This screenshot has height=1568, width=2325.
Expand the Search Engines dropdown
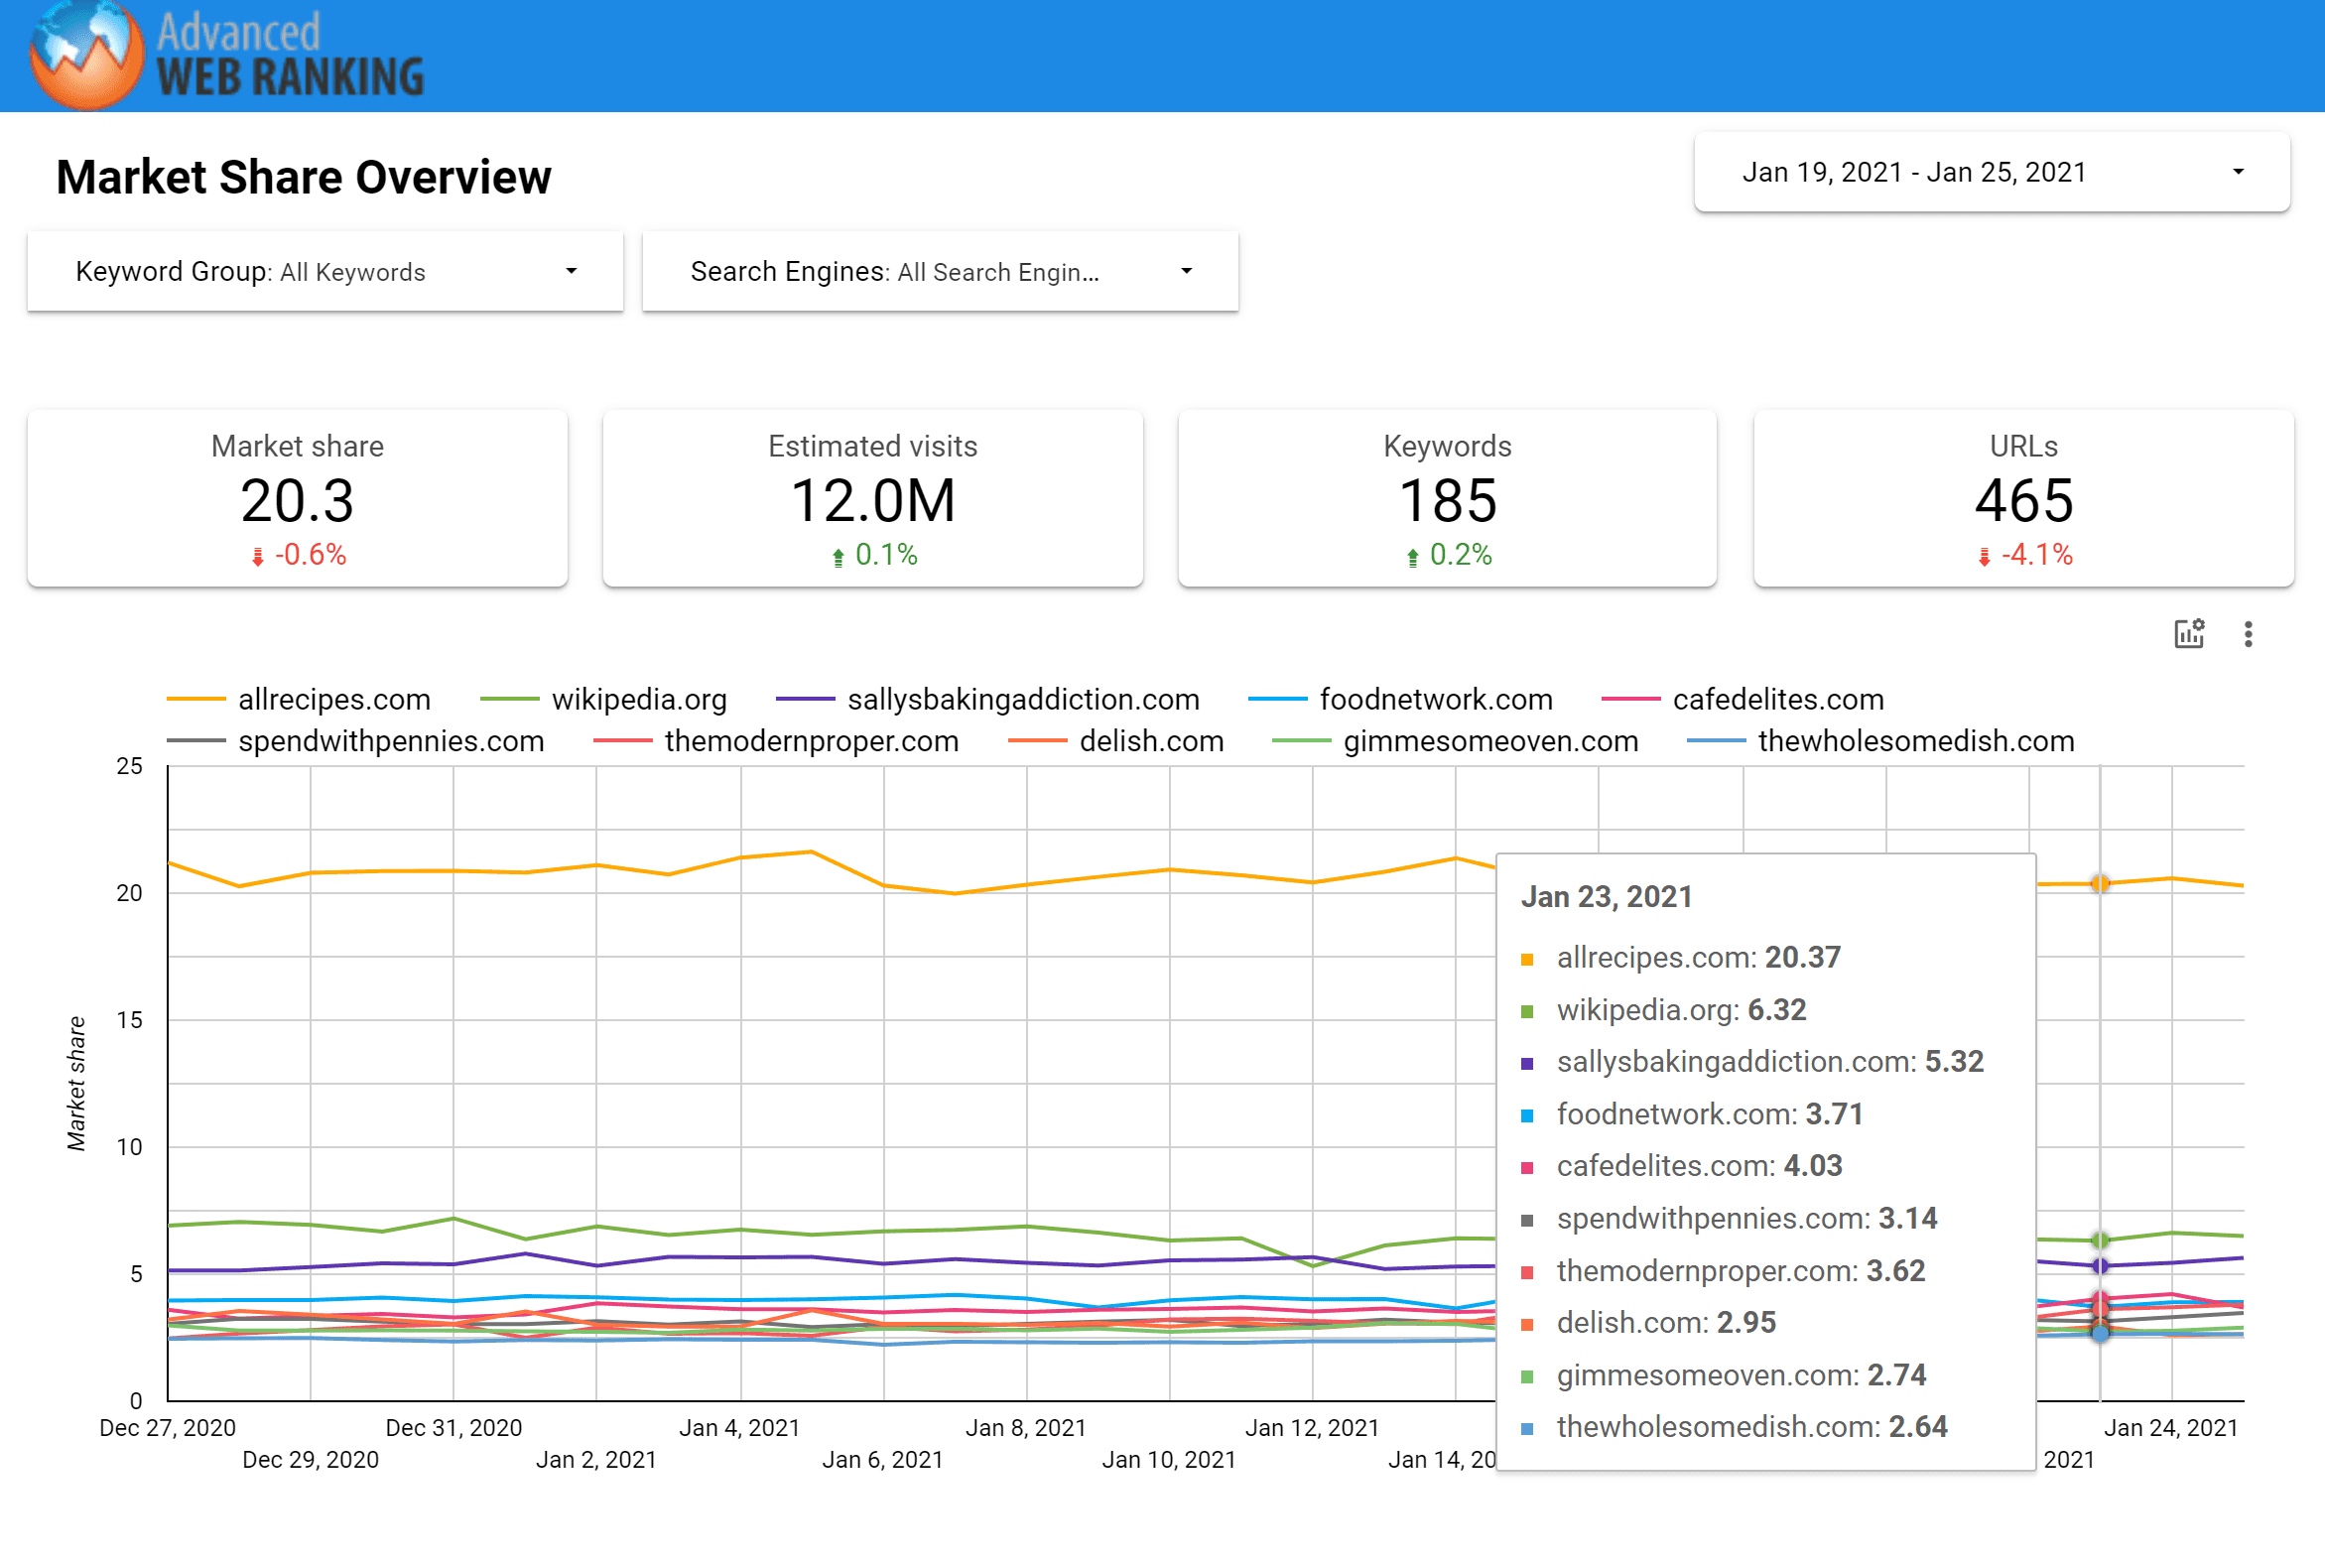pyautogui.click(x=940, y=272)
